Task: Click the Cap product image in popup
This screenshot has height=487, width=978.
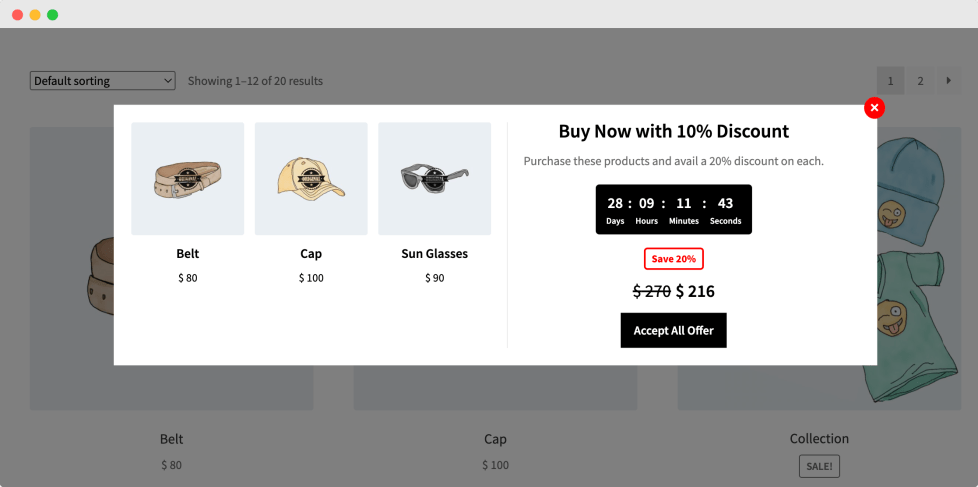Action: 311,179
